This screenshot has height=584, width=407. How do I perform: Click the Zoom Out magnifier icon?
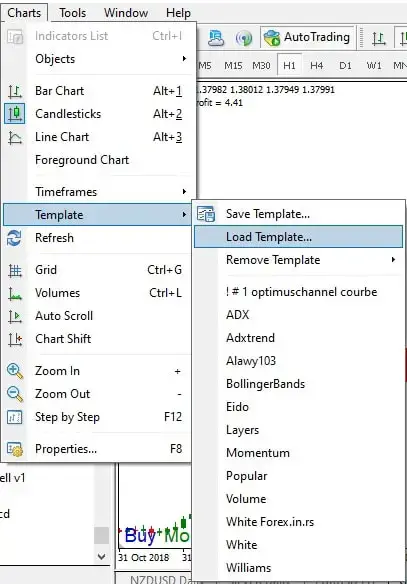pos(15,394)
